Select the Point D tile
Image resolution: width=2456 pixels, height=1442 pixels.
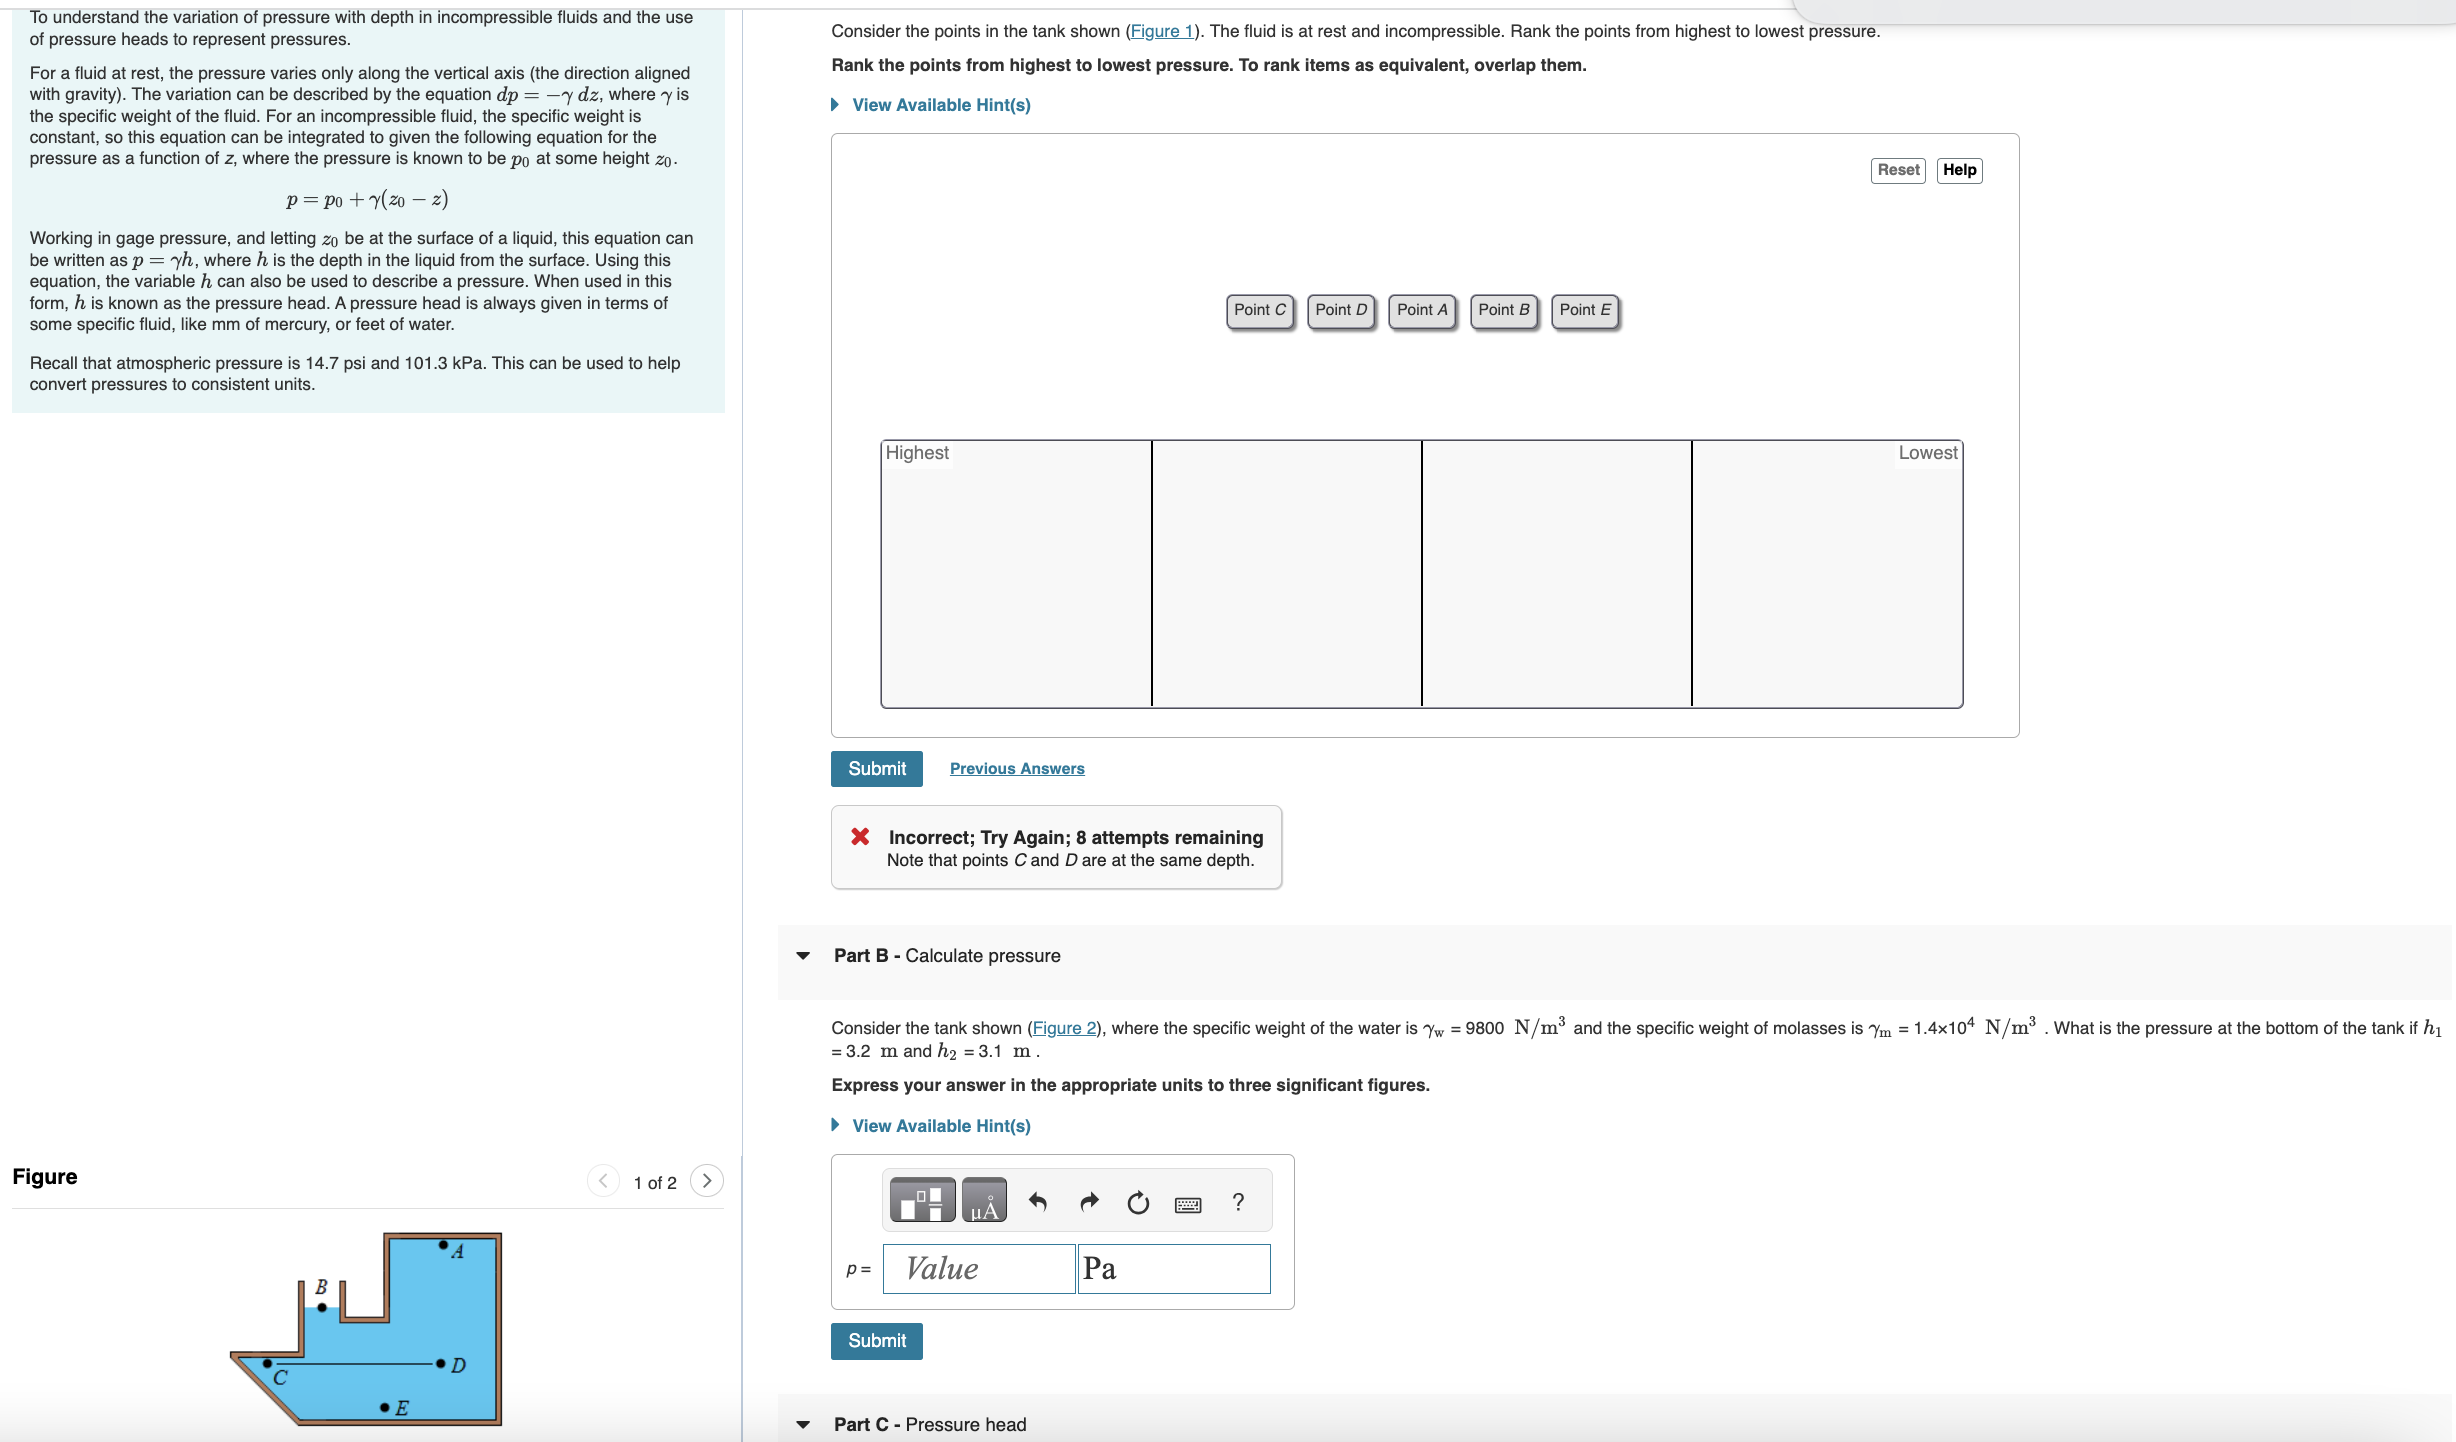click(1341, 311)
